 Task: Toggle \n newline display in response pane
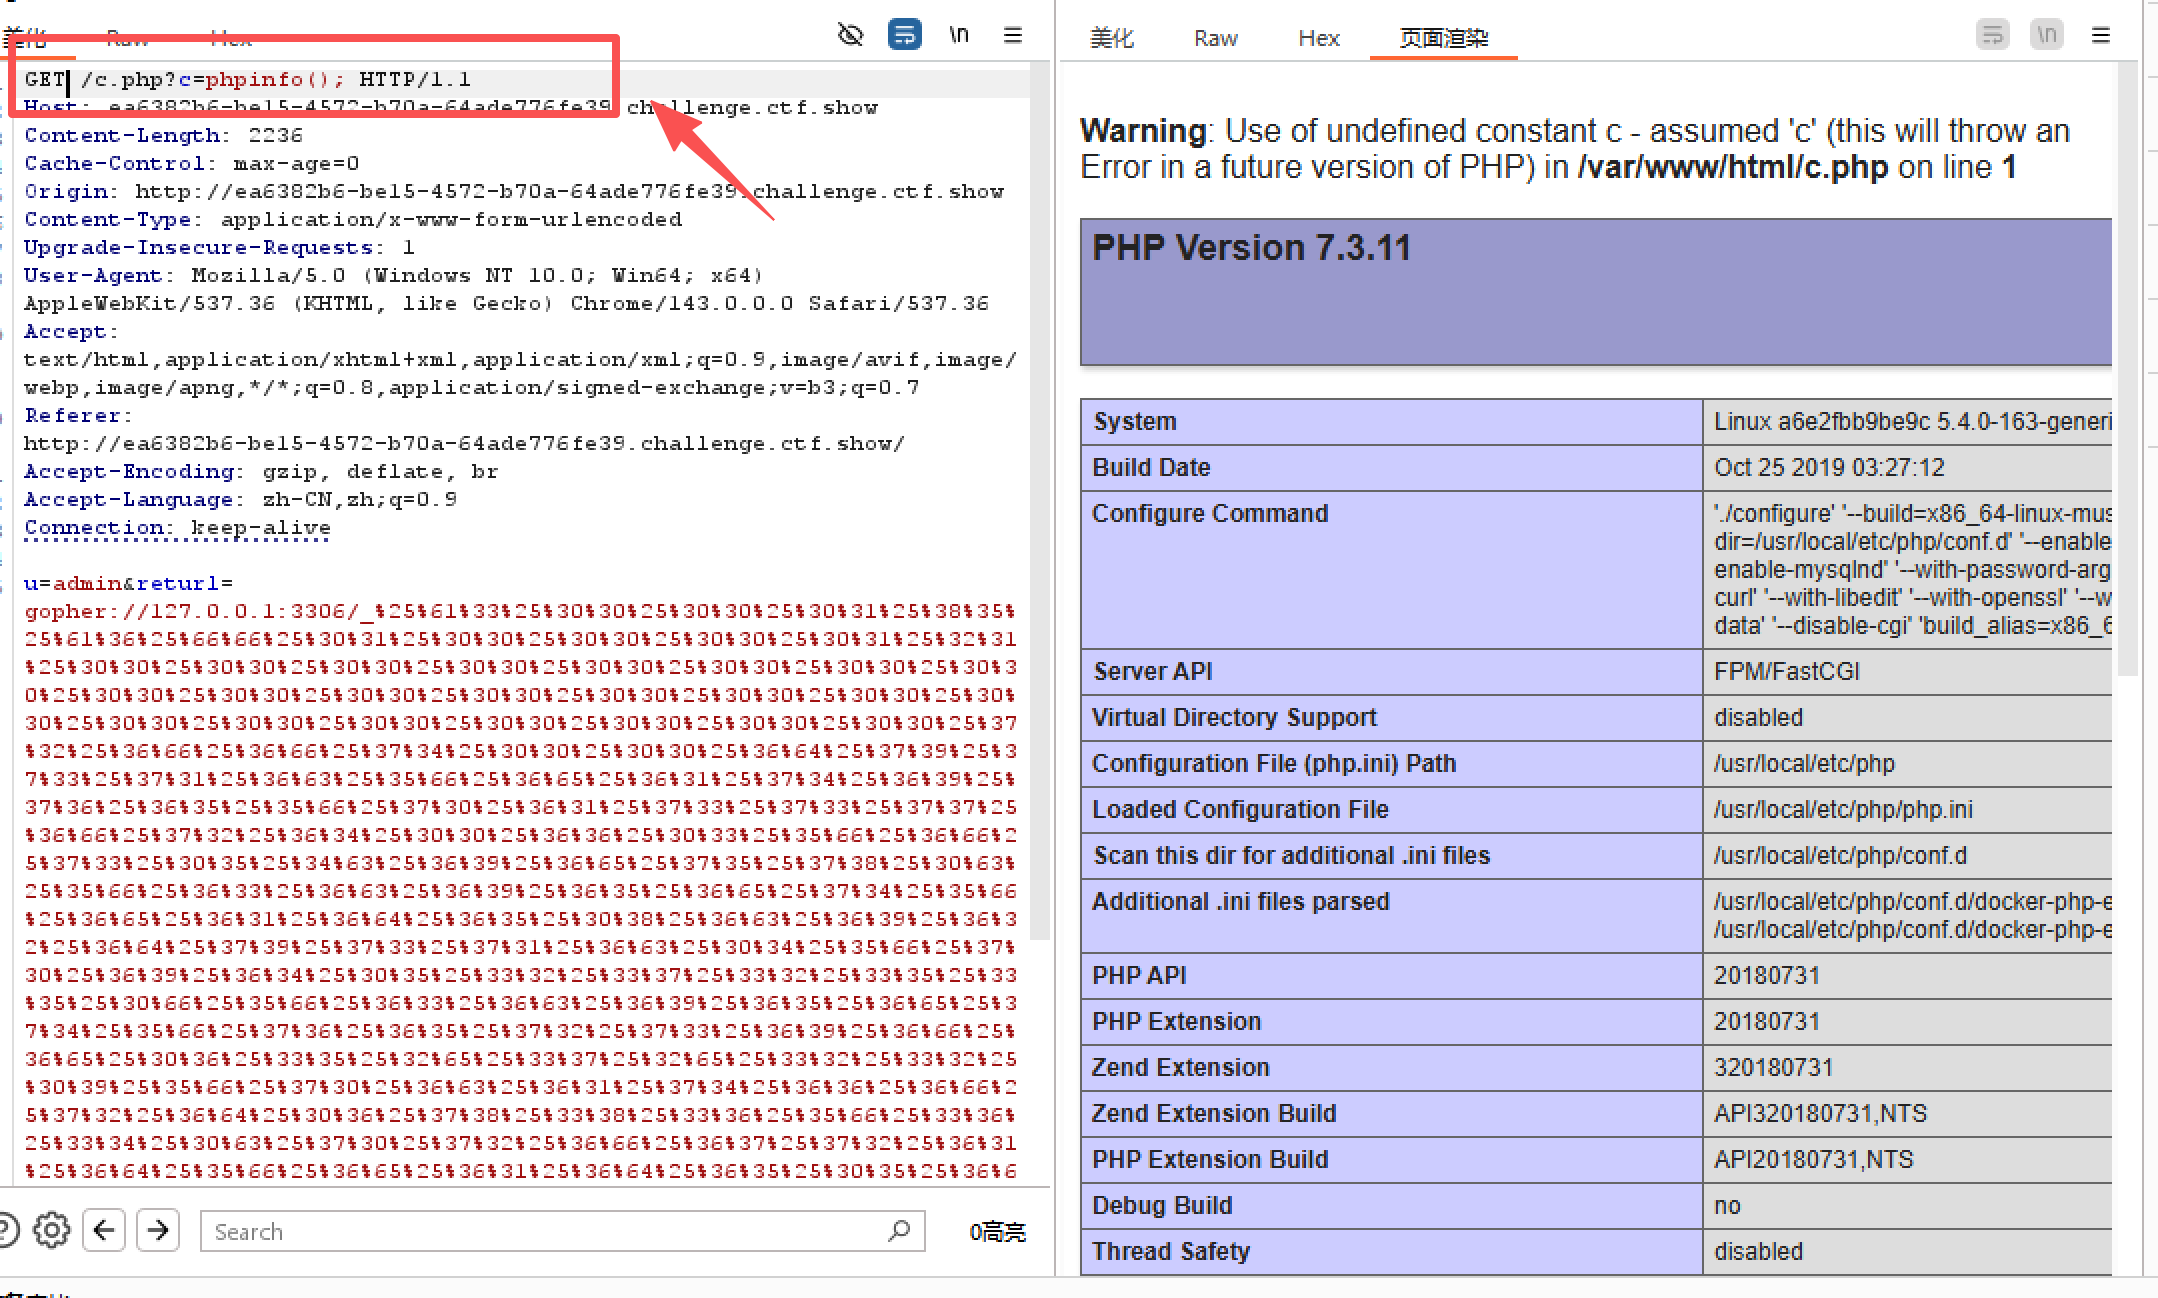tap(2047, 35)
